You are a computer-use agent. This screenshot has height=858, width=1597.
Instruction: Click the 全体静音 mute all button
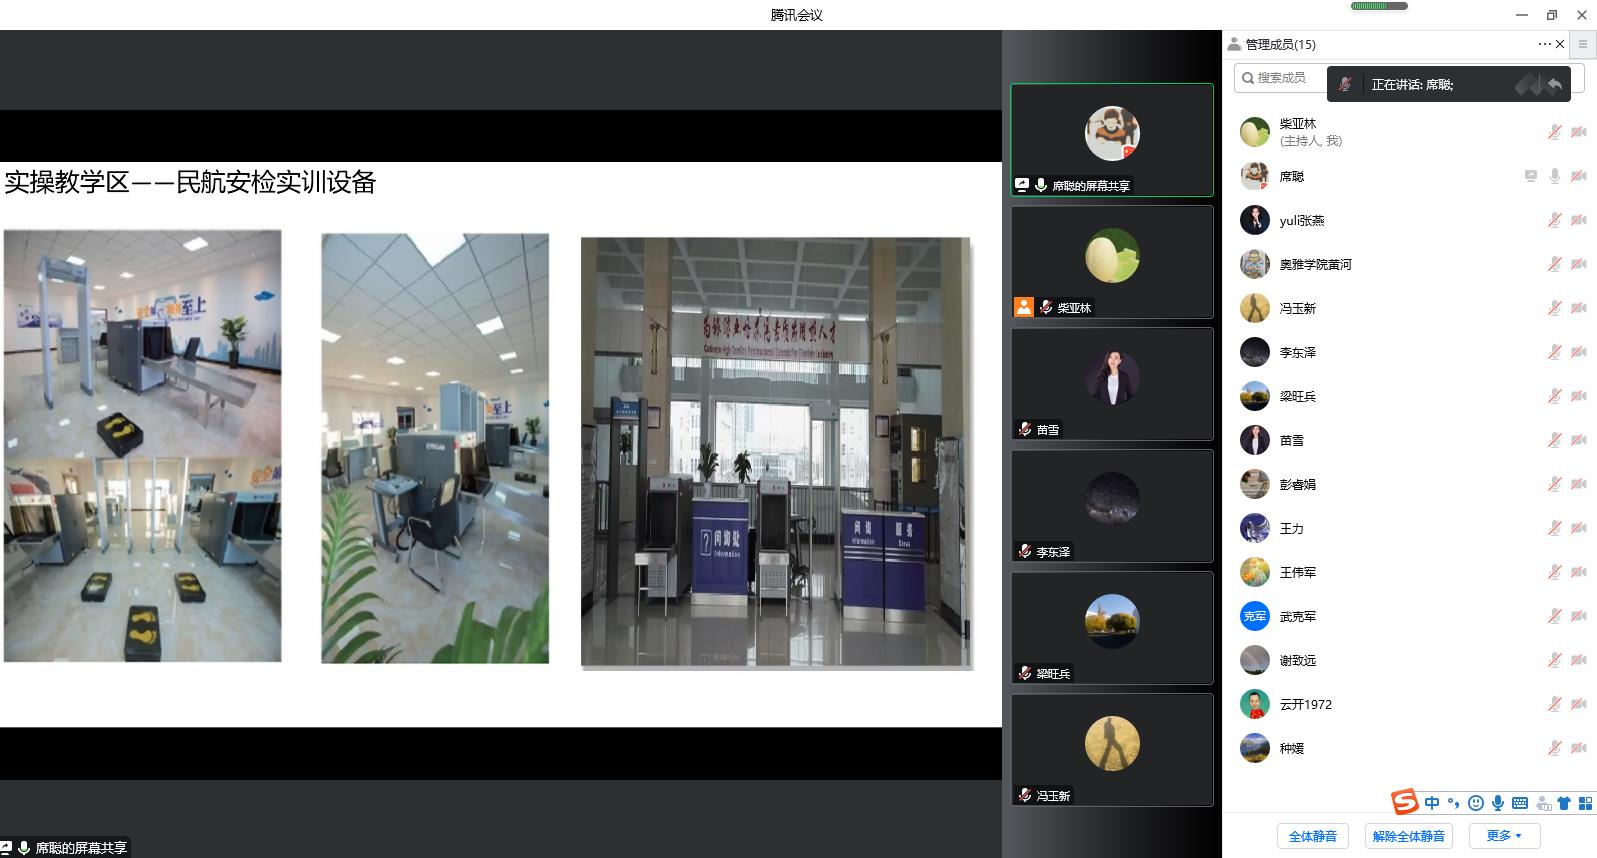tap(1312, 836)
